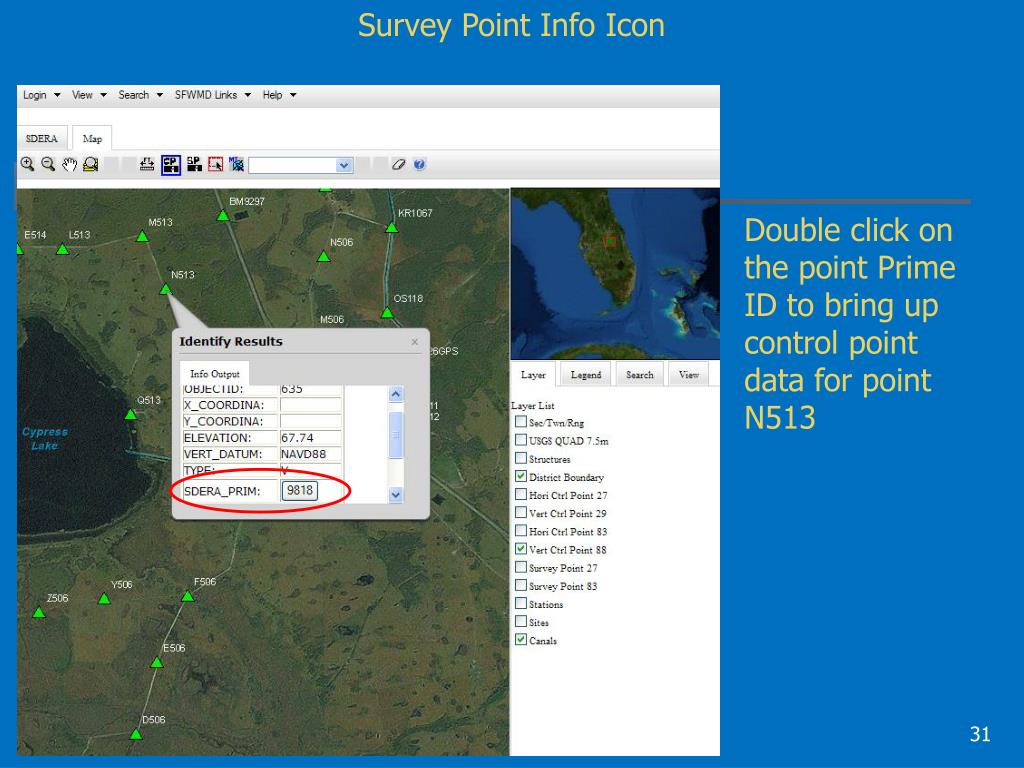Enable the USGS QUAD 7.5m layer
This screenshot has height=768, width=1024.
tap(520, 440)
